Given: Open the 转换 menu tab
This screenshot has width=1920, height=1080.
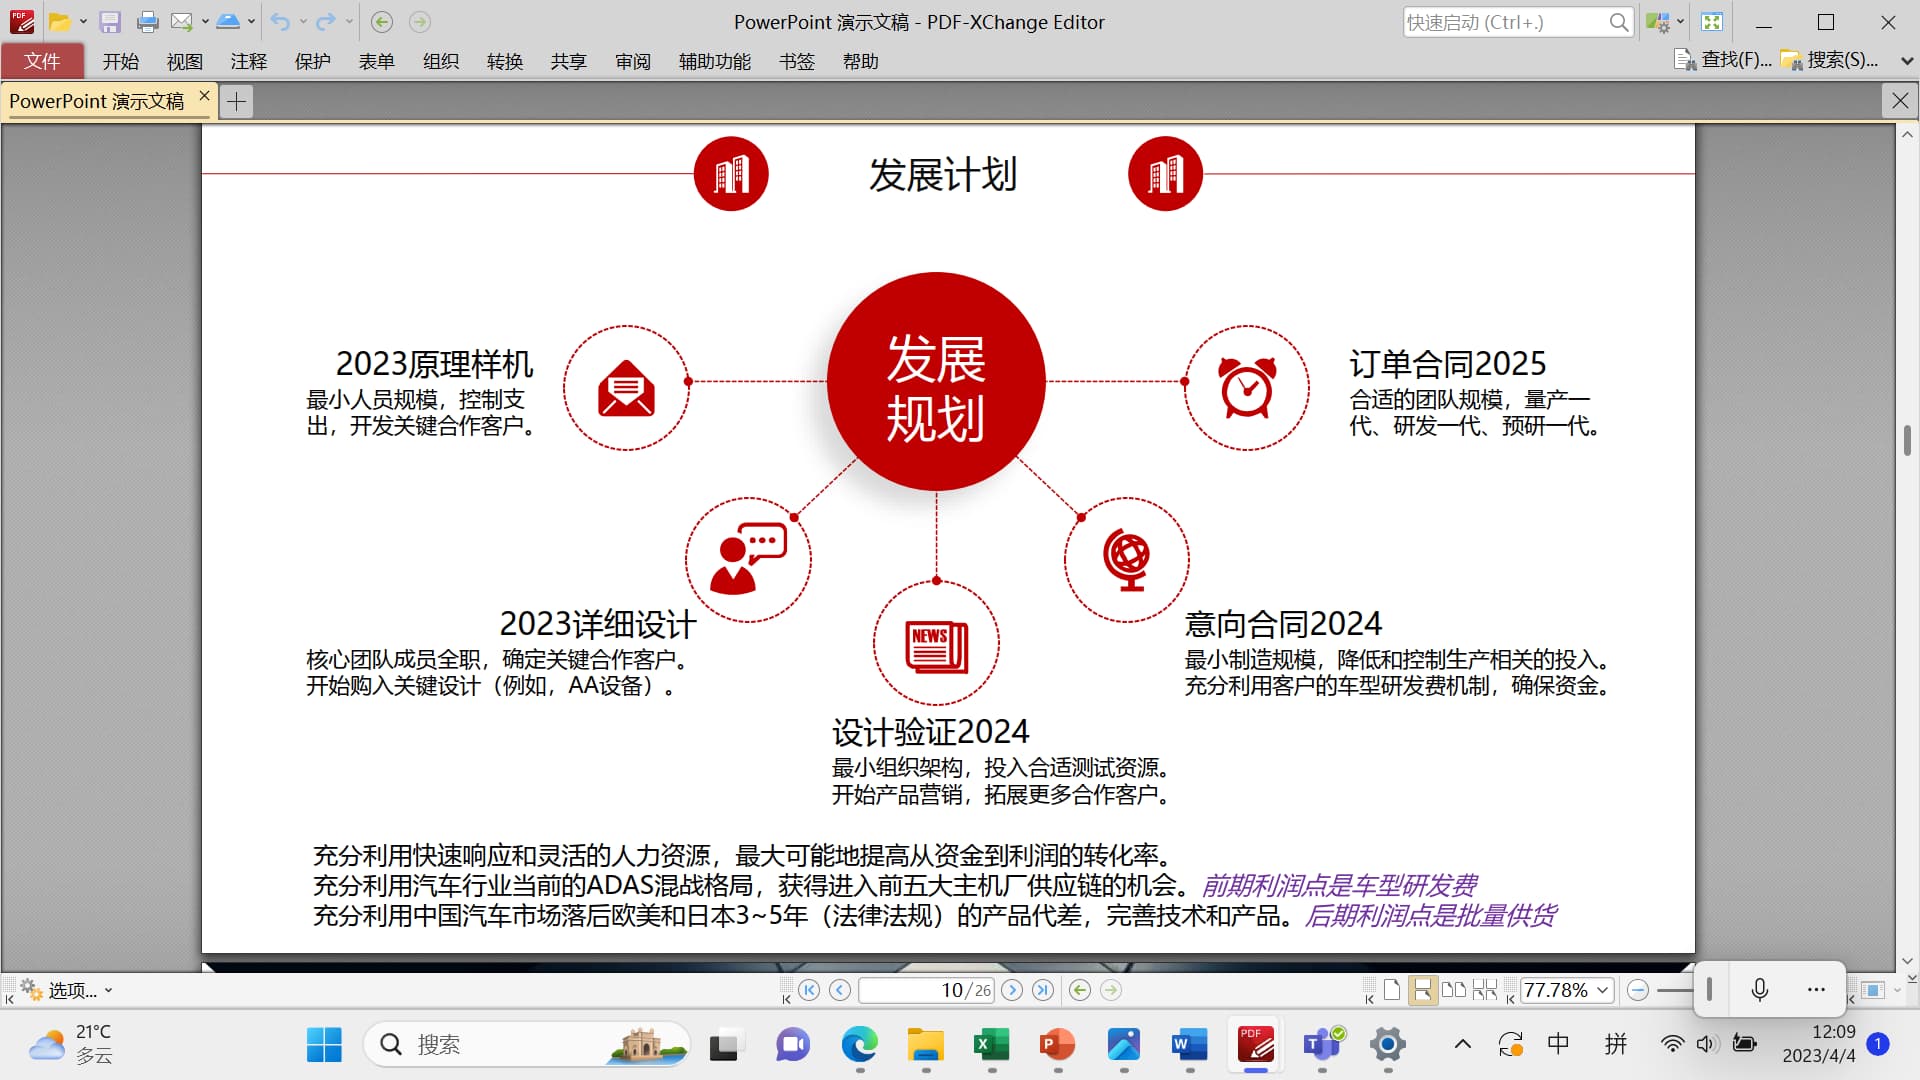Looking at the screenshot, I should click(504, 62).
